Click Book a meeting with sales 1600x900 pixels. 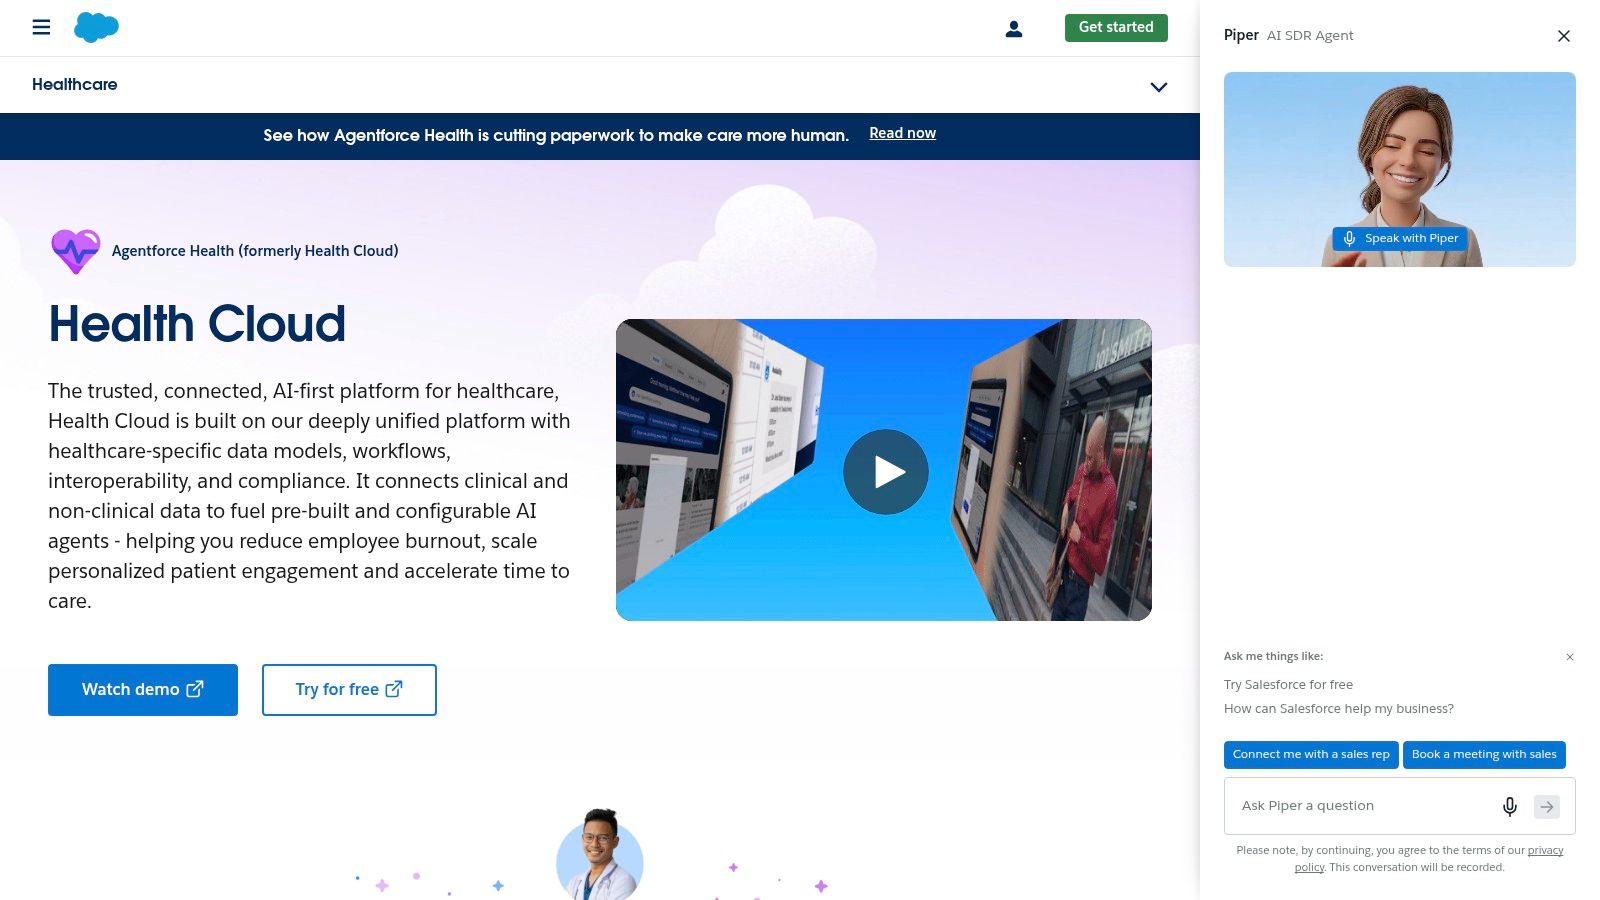pos(1484,755)
